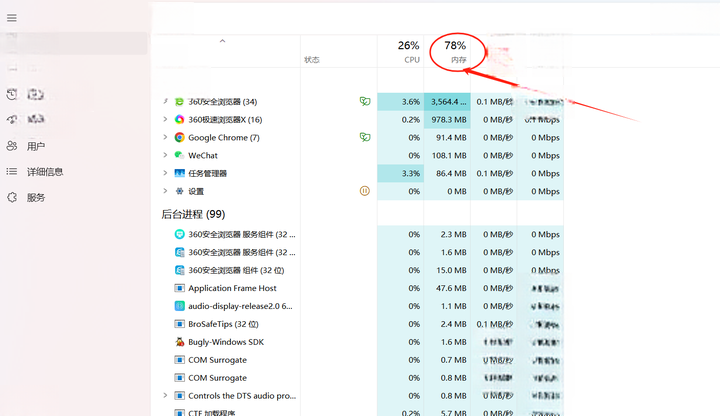Select the Application Frame Host name
Screen dimensions: 720x416
(232, 288)
